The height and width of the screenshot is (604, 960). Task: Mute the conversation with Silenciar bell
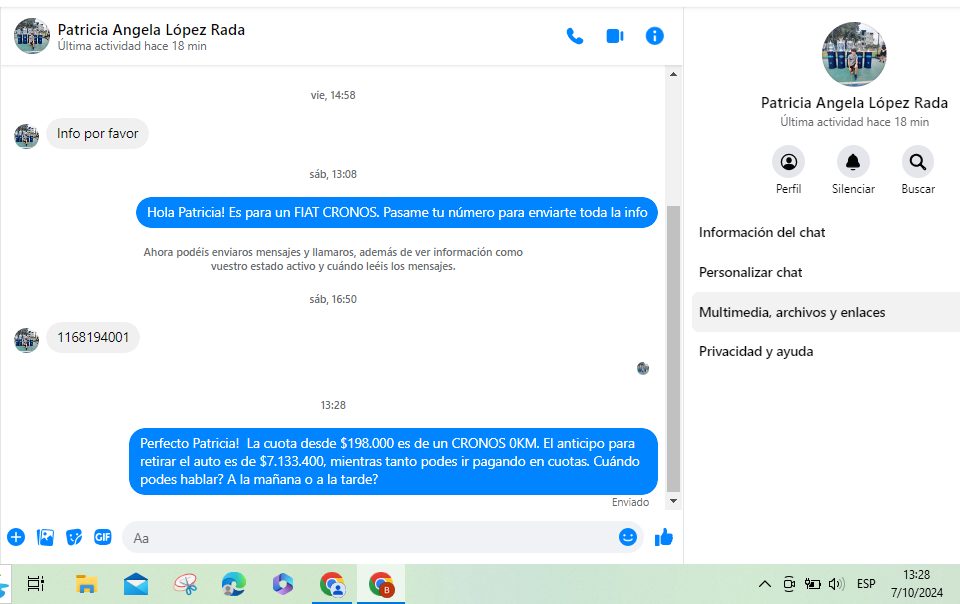pos(853,162)
